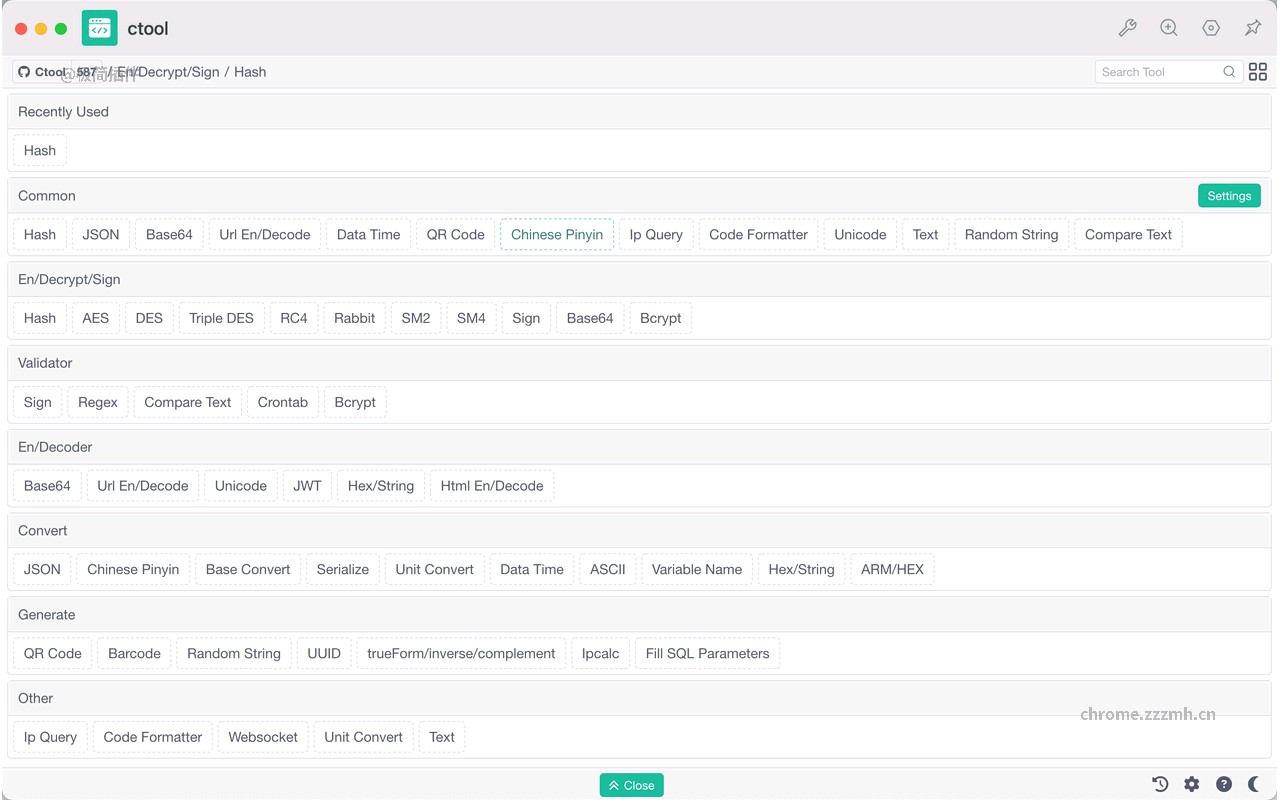Image resolution: width=1280 pixels, height=800 pixels.
Task: Open the Regex validator tool
Action: click(x=98, y=403)
